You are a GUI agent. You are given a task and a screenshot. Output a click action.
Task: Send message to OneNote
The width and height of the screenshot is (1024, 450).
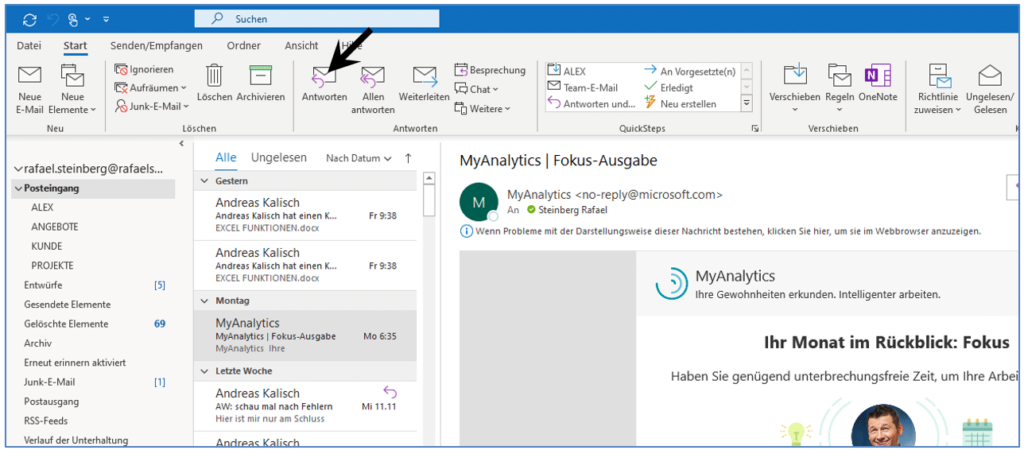tap(878, 84)
